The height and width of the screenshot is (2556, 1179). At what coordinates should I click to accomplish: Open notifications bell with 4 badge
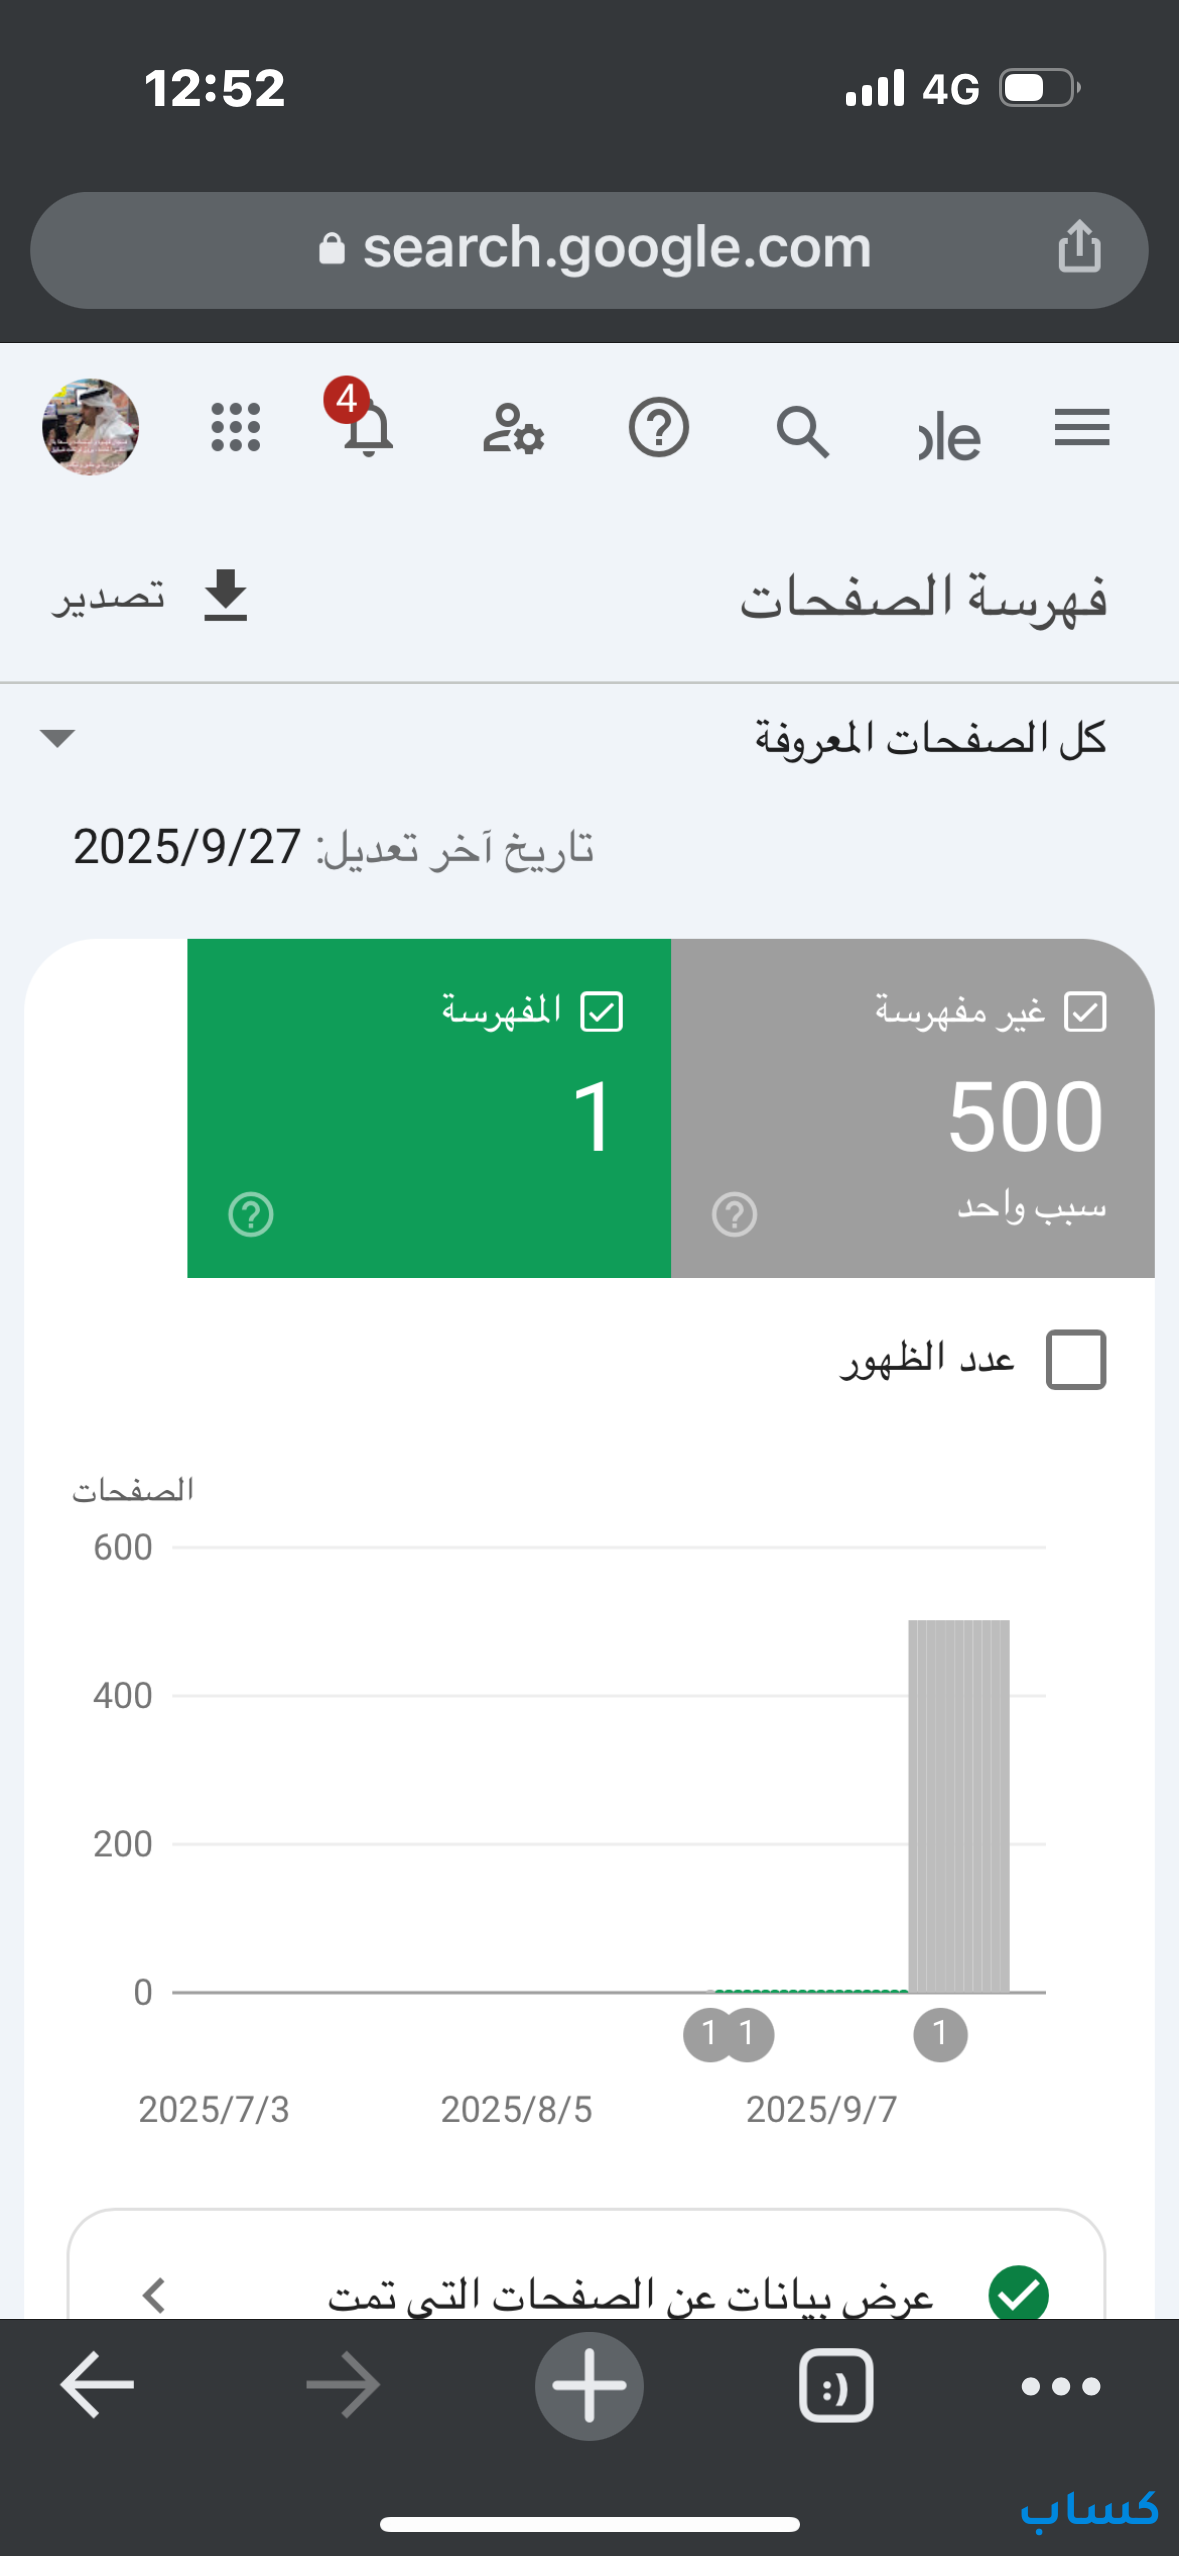[366, 427]
